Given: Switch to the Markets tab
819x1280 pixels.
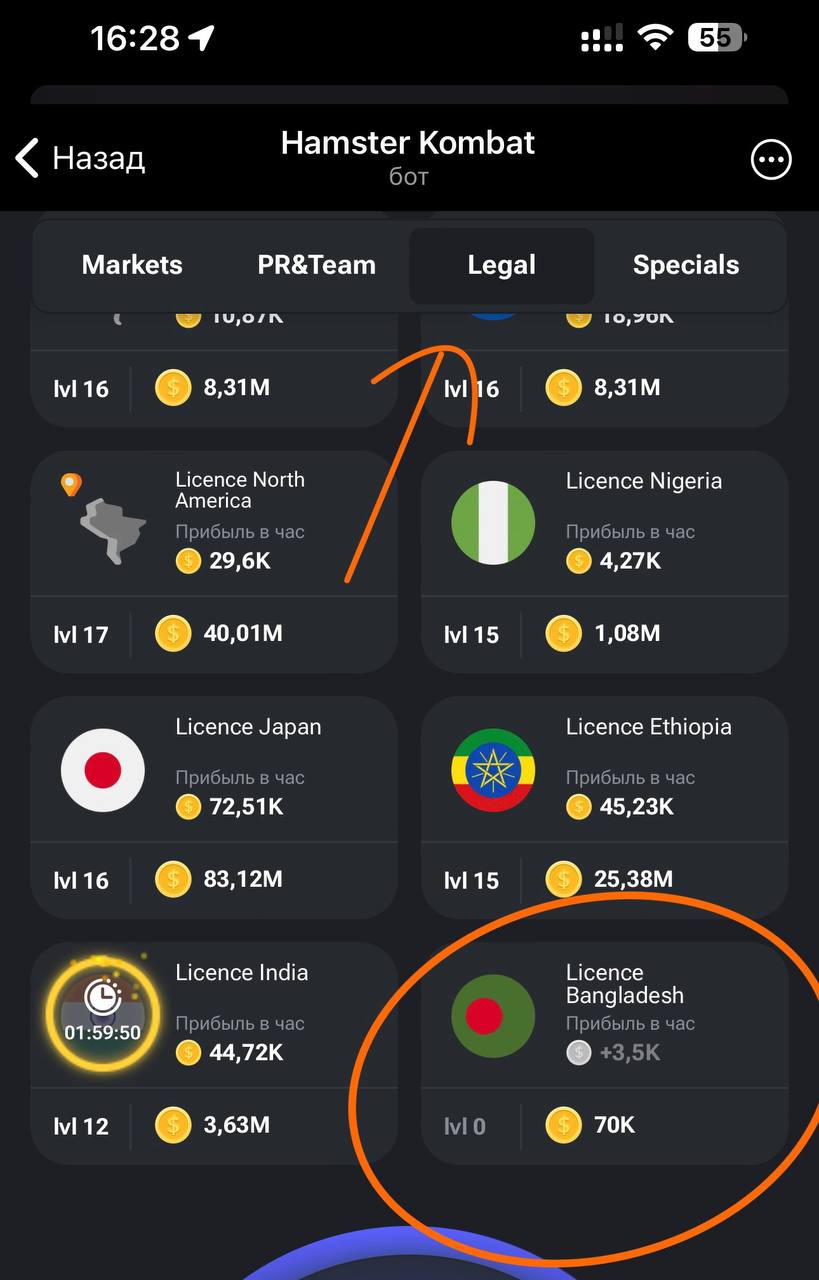Looking at the screenshot, I should click(x=132, y=265).
